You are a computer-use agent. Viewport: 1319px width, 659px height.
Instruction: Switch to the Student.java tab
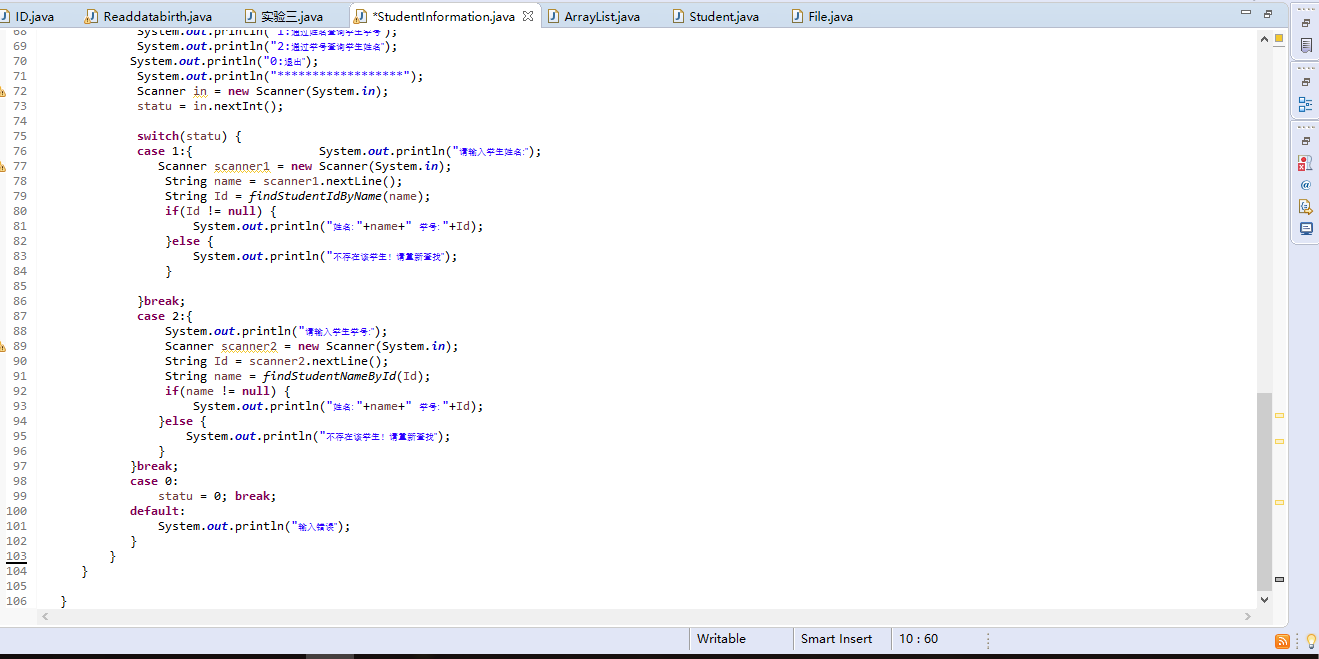(715, 16)
